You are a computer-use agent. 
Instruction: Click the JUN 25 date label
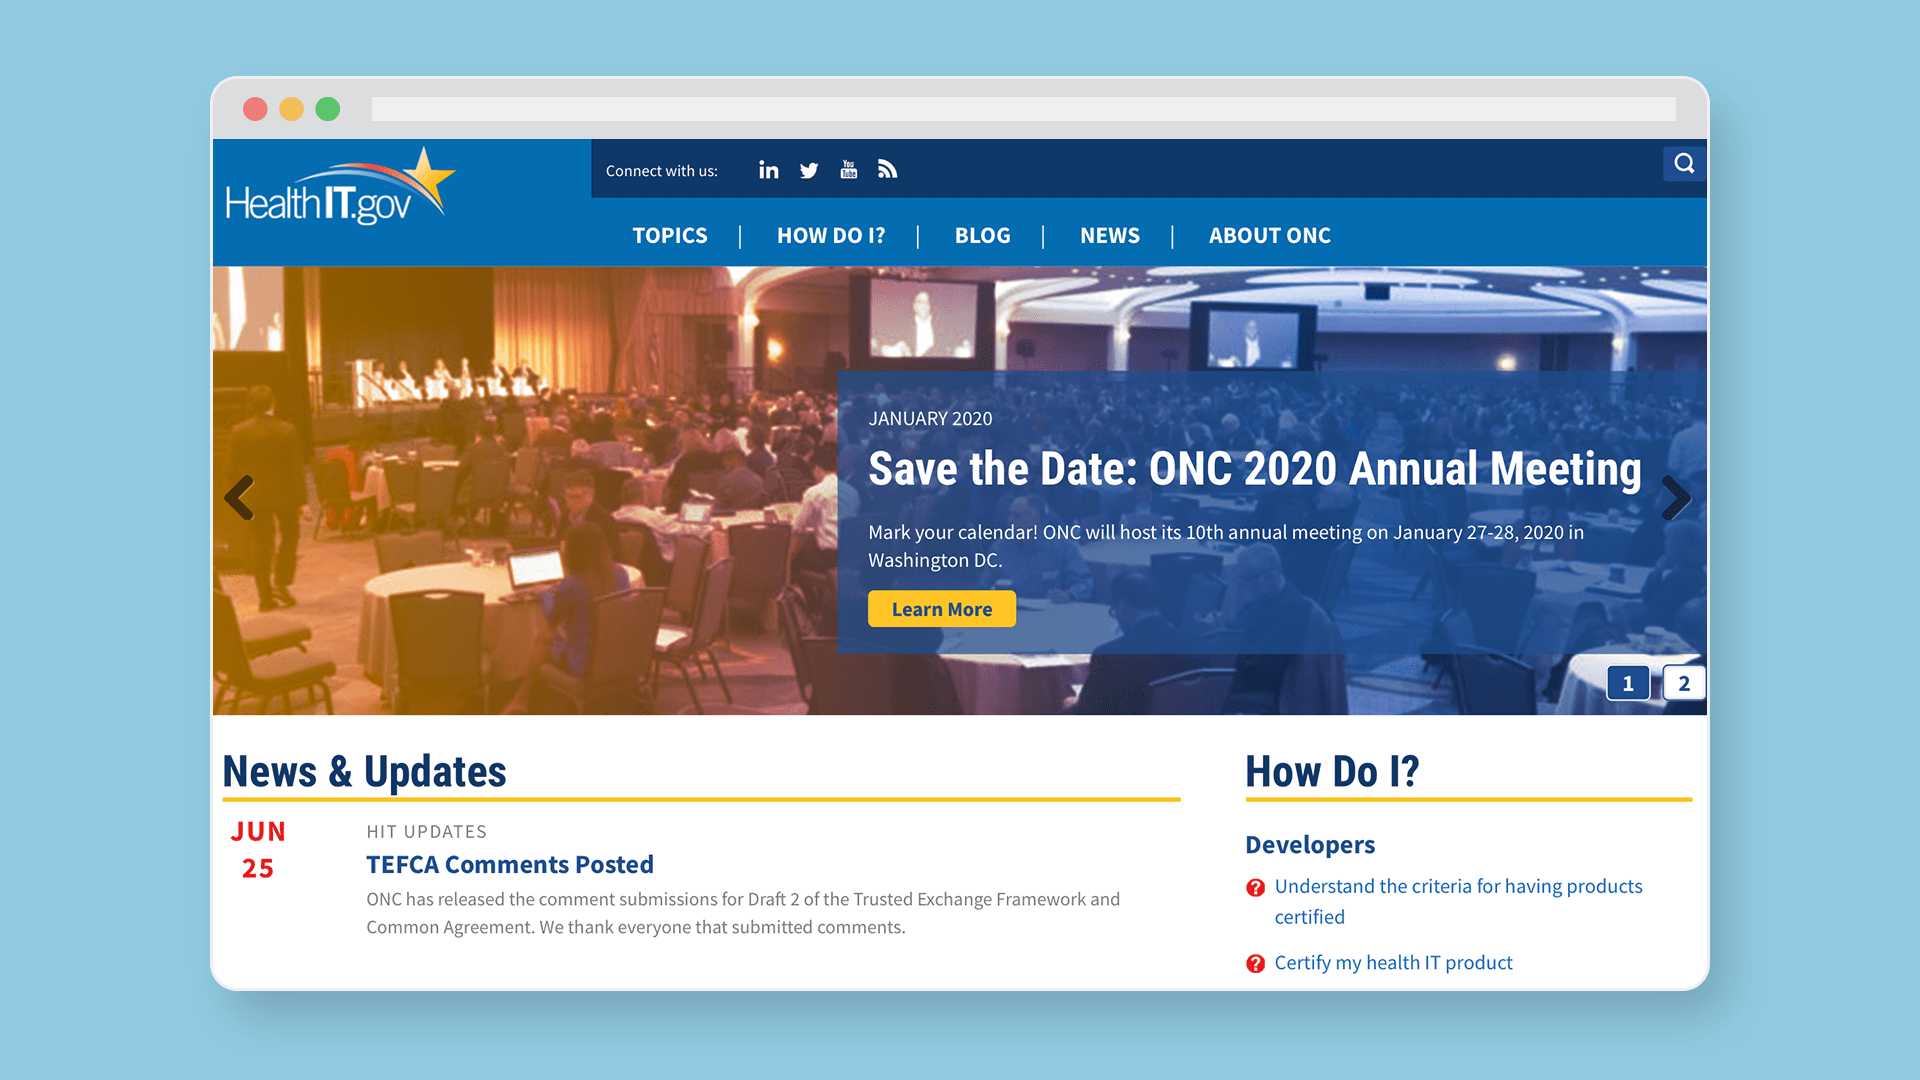[258, 850]
